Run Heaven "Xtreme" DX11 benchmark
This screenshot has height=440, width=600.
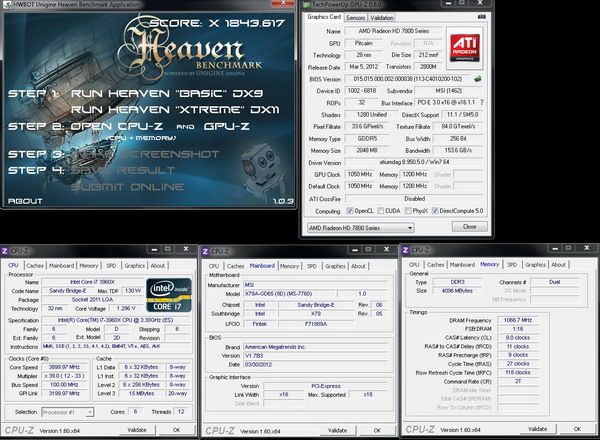click(x=175, y=110)
